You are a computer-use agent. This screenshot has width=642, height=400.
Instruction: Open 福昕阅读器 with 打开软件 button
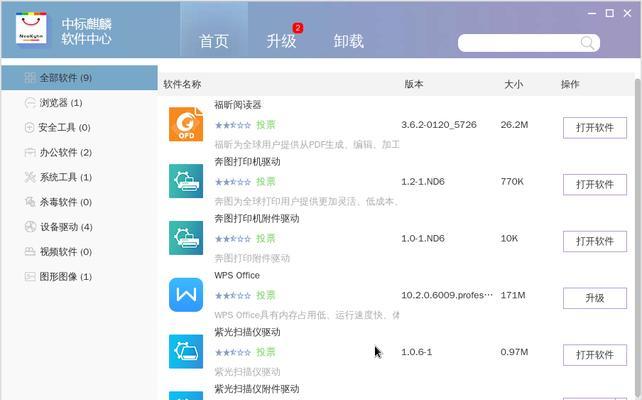coord(595,128)
